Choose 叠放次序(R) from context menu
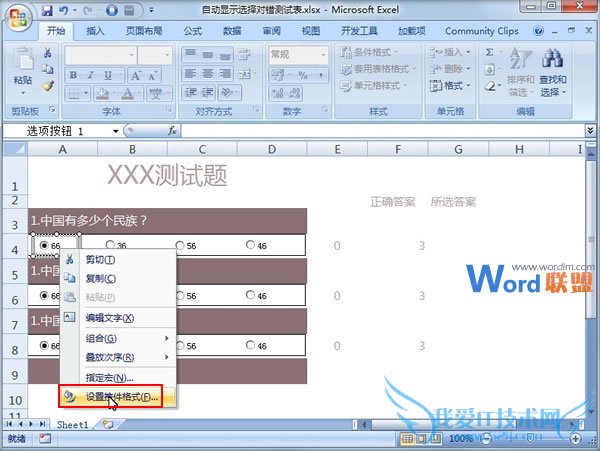The width and height of the screenshot is (600, 451). pyautogui.click(x=118, y=357)
